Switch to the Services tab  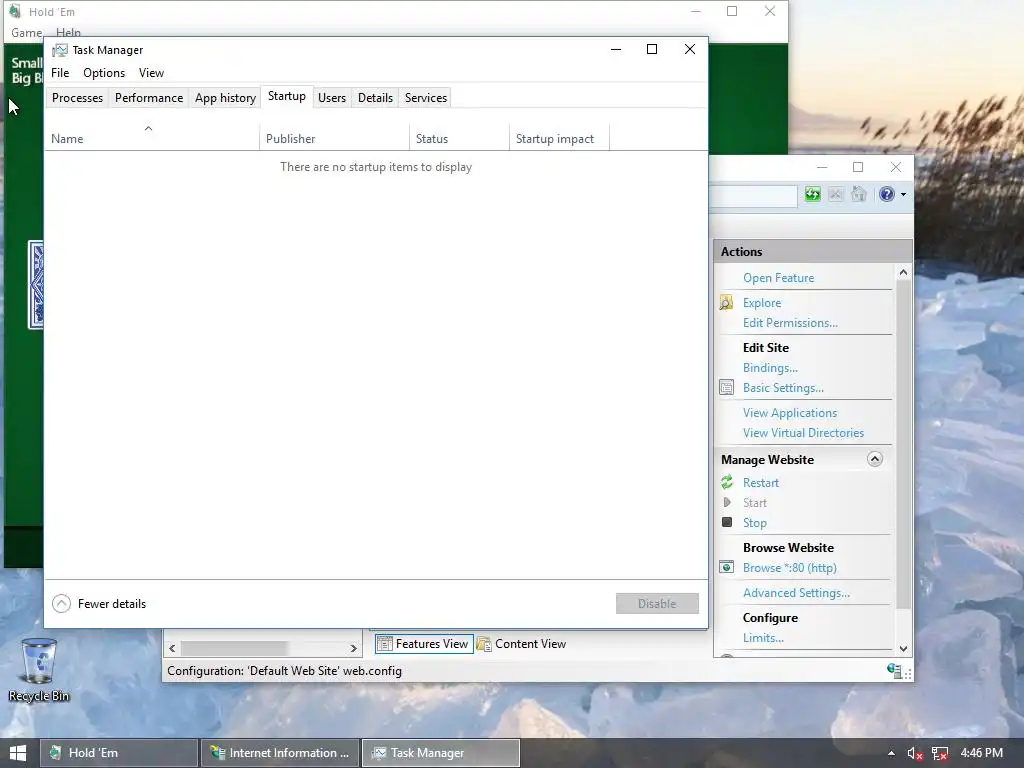coord(426,98)
